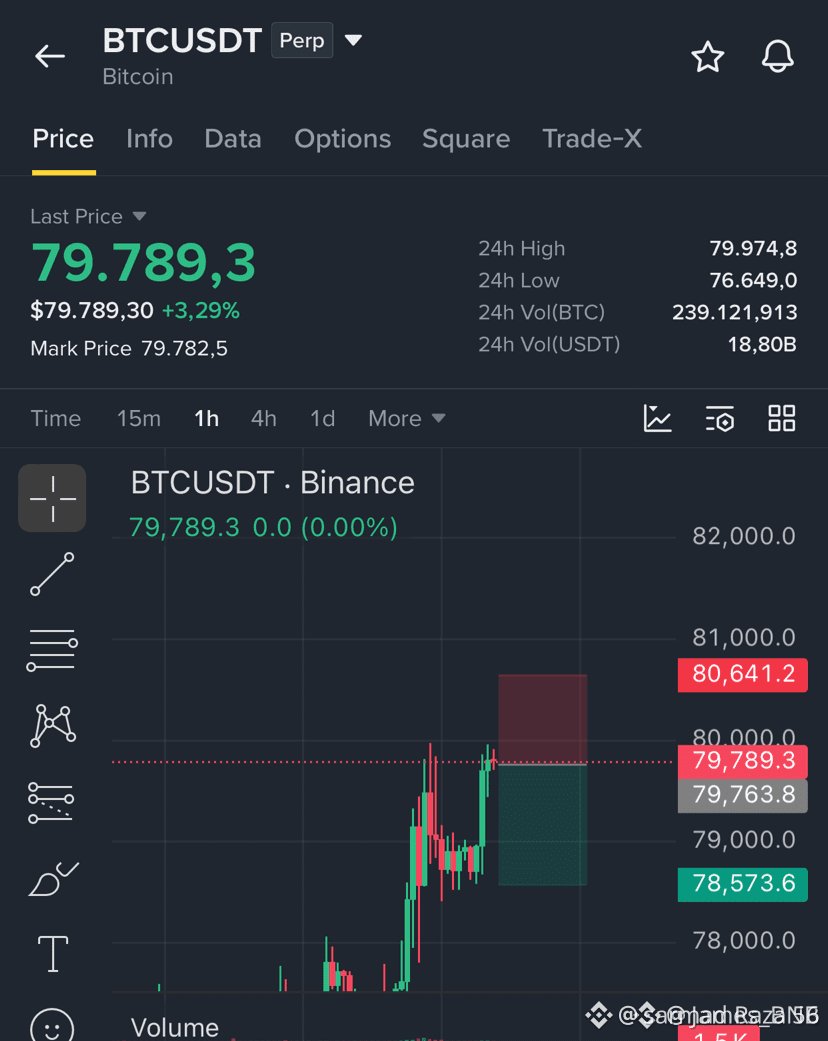Image resolution: width=828 pixels, height=1041 pixels.
Task: Click the large last price 79.789,3
Action: click(143, 263)
